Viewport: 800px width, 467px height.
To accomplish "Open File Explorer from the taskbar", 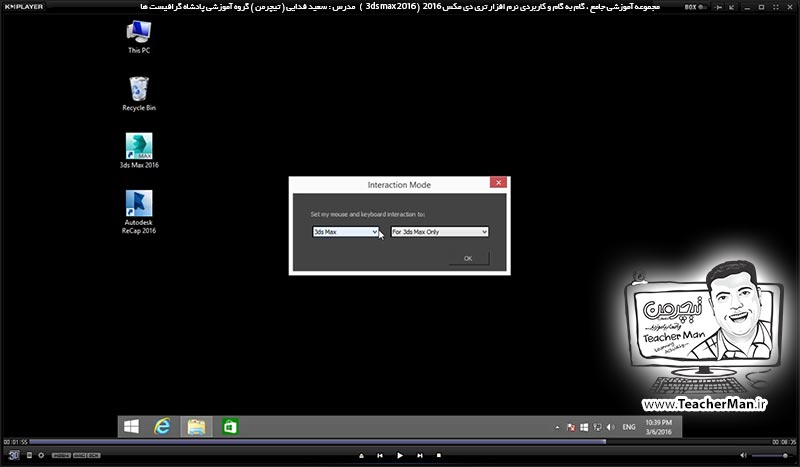I will [196, 427].
